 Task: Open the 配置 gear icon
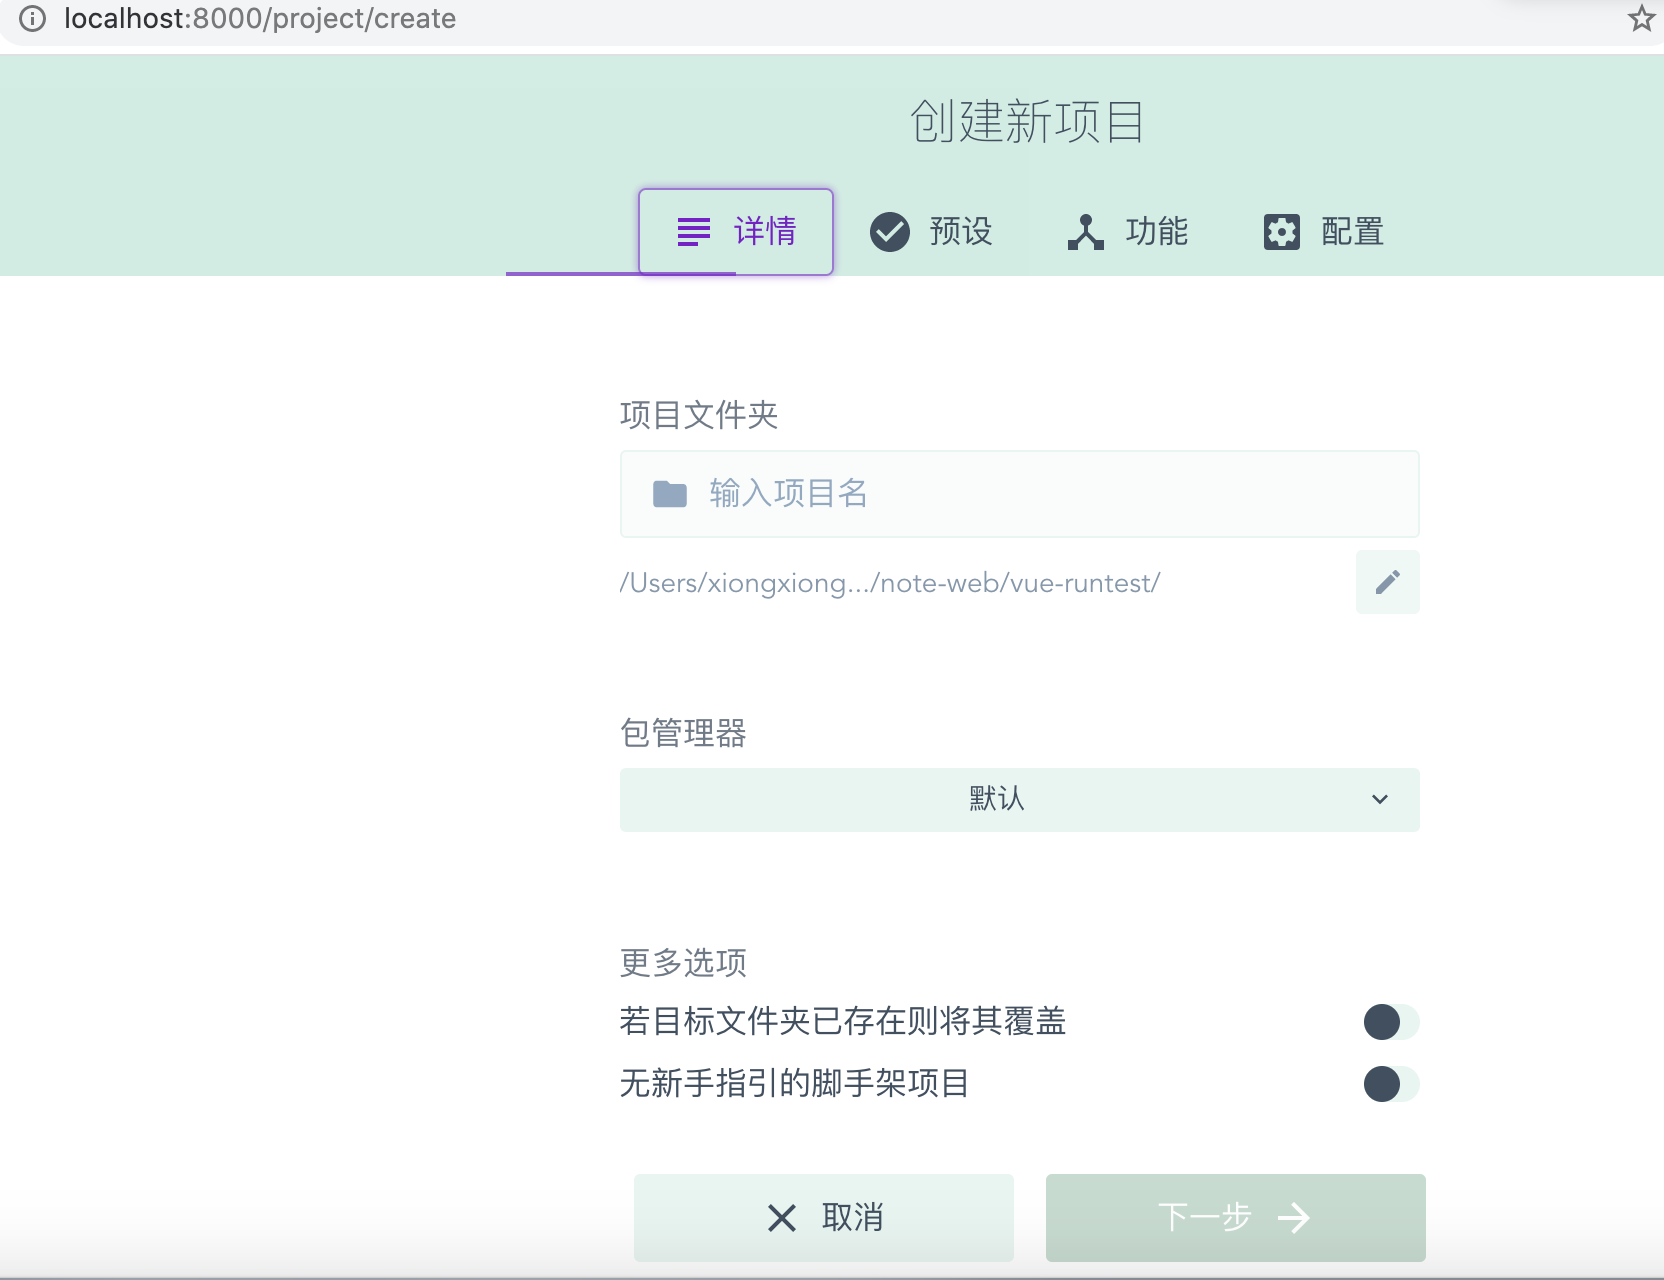pyautogui.click(x=1281, y=231)
